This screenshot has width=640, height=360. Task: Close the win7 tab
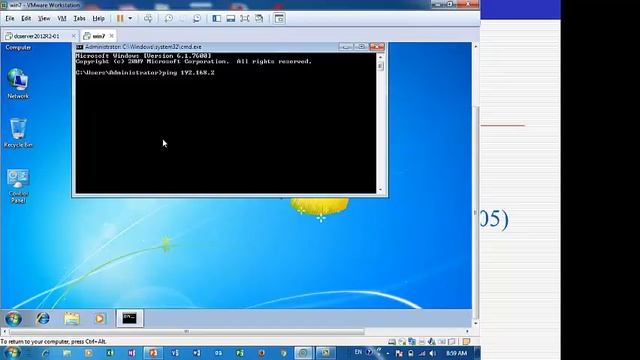point(111,36)
